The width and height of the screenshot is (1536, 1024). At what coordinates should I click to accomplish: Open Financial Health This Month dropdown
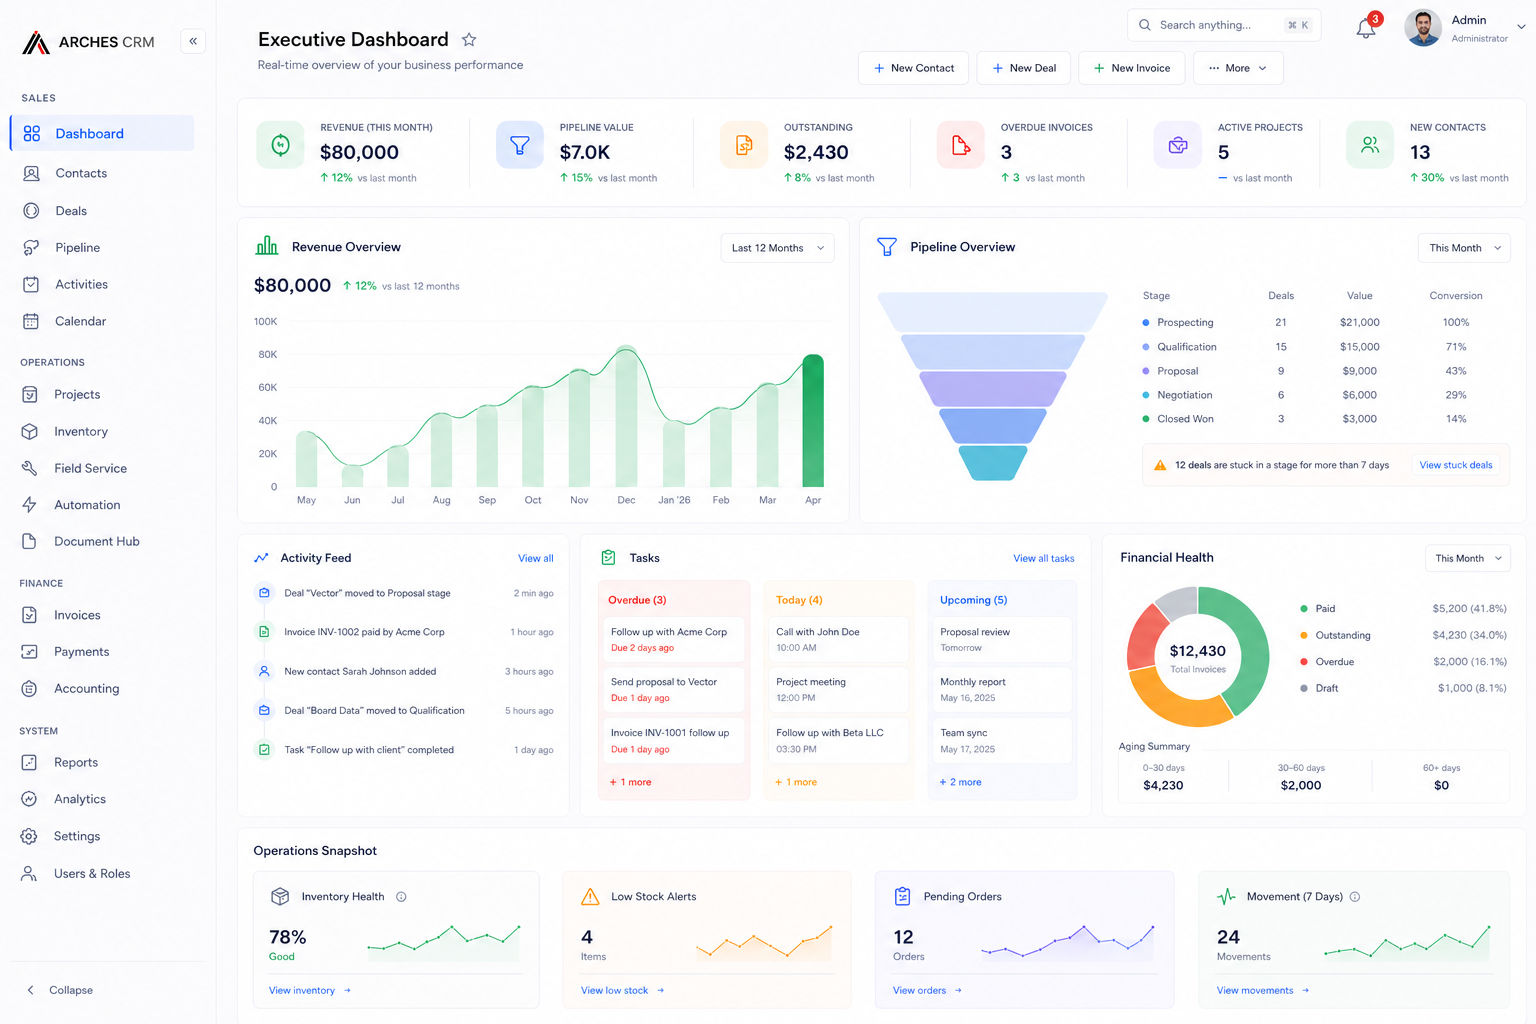[x=1467, y=558]
